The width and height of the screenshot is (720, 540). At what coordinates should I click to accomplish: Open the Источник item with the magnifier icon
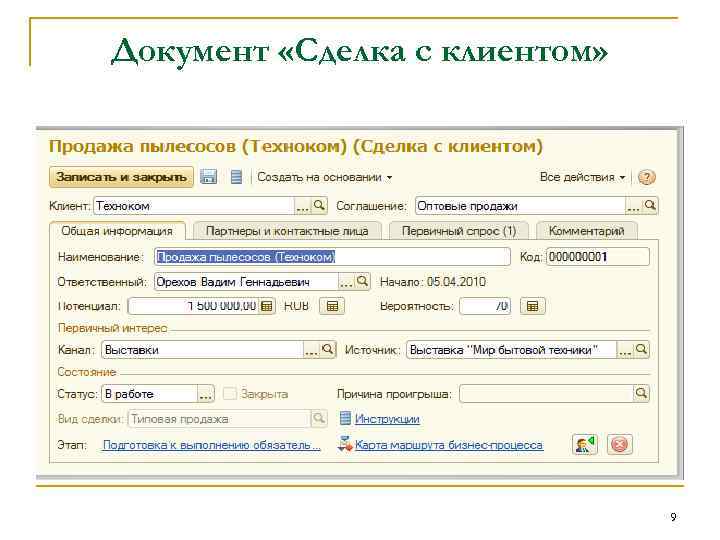(x=641, y=350)
